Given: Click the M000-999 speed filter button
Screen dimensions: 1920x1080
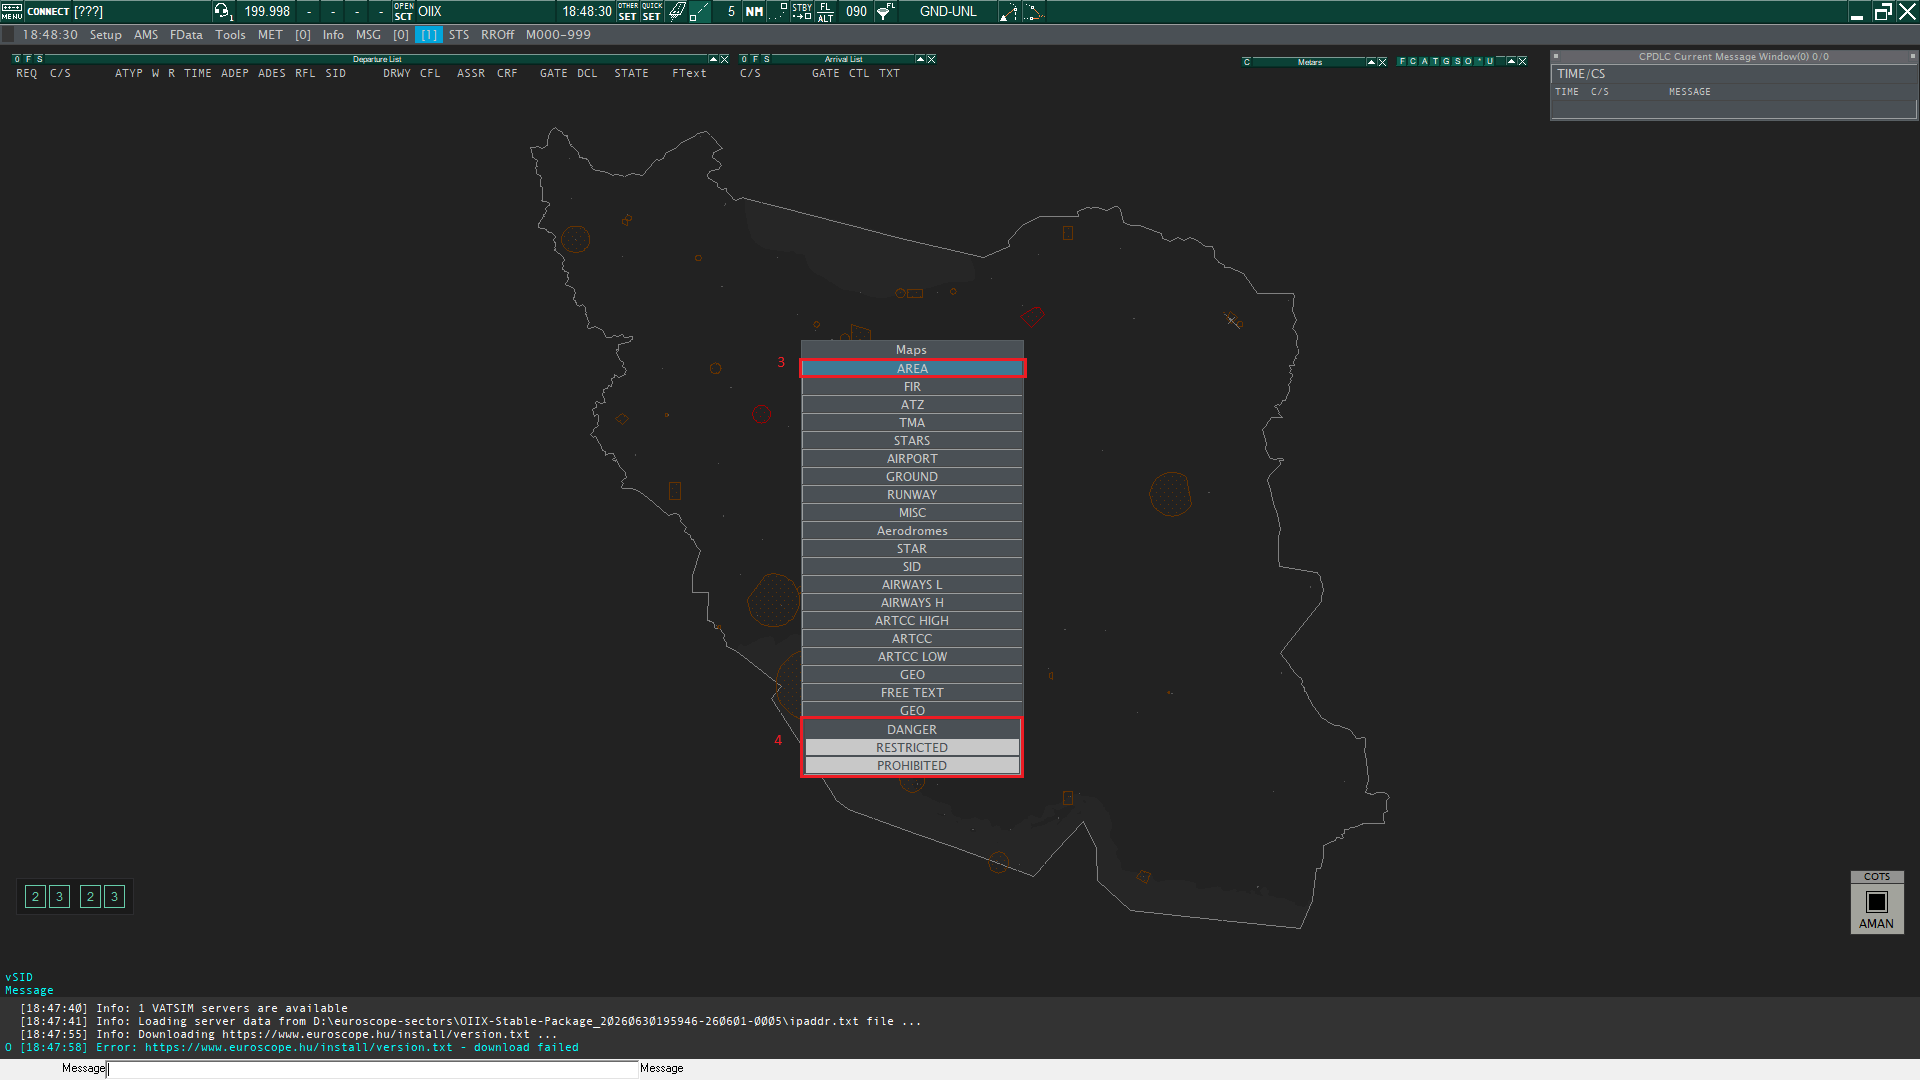Looking at the screenshot, I should (x=558, y=35).
